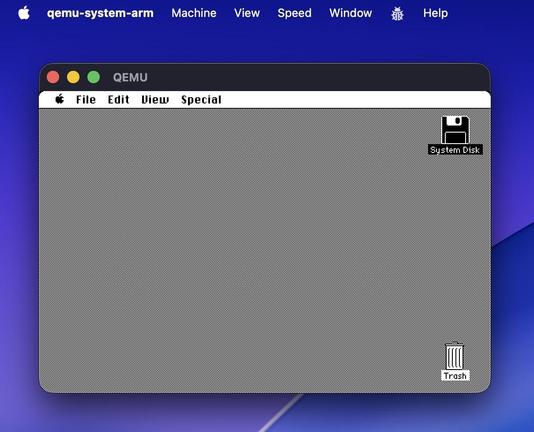
Task: Close the QEMU window with red button
Action: tap(53, 77)
